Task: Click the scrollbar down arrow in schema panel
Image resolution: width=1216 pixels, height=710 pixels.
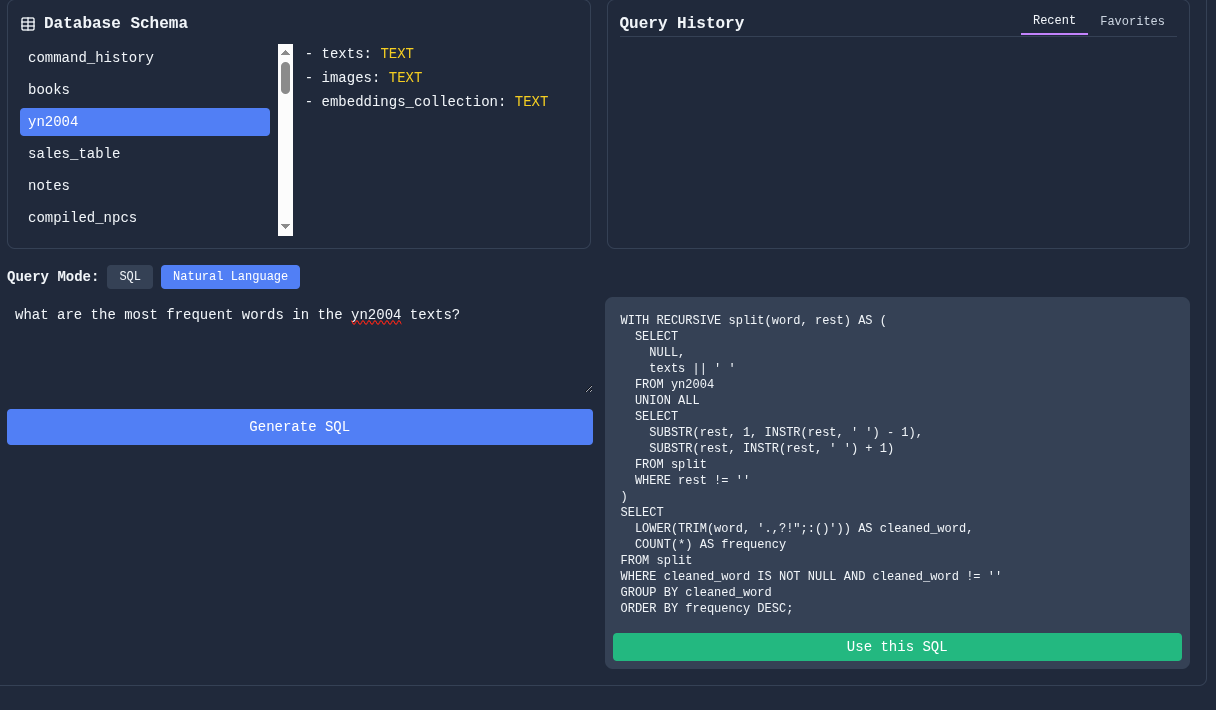Action: point(285,227)
